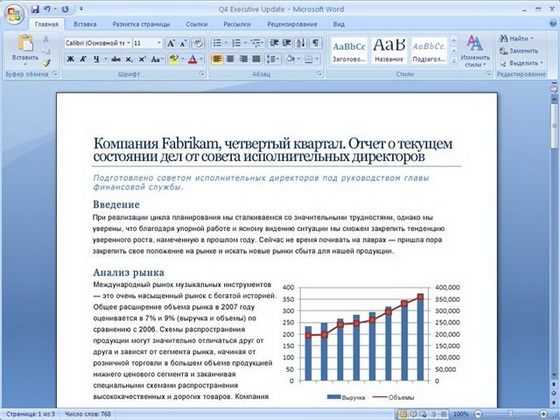Copy selection in the clipboard group
This screenshot has width=560, height=420.
coord(46,51)
